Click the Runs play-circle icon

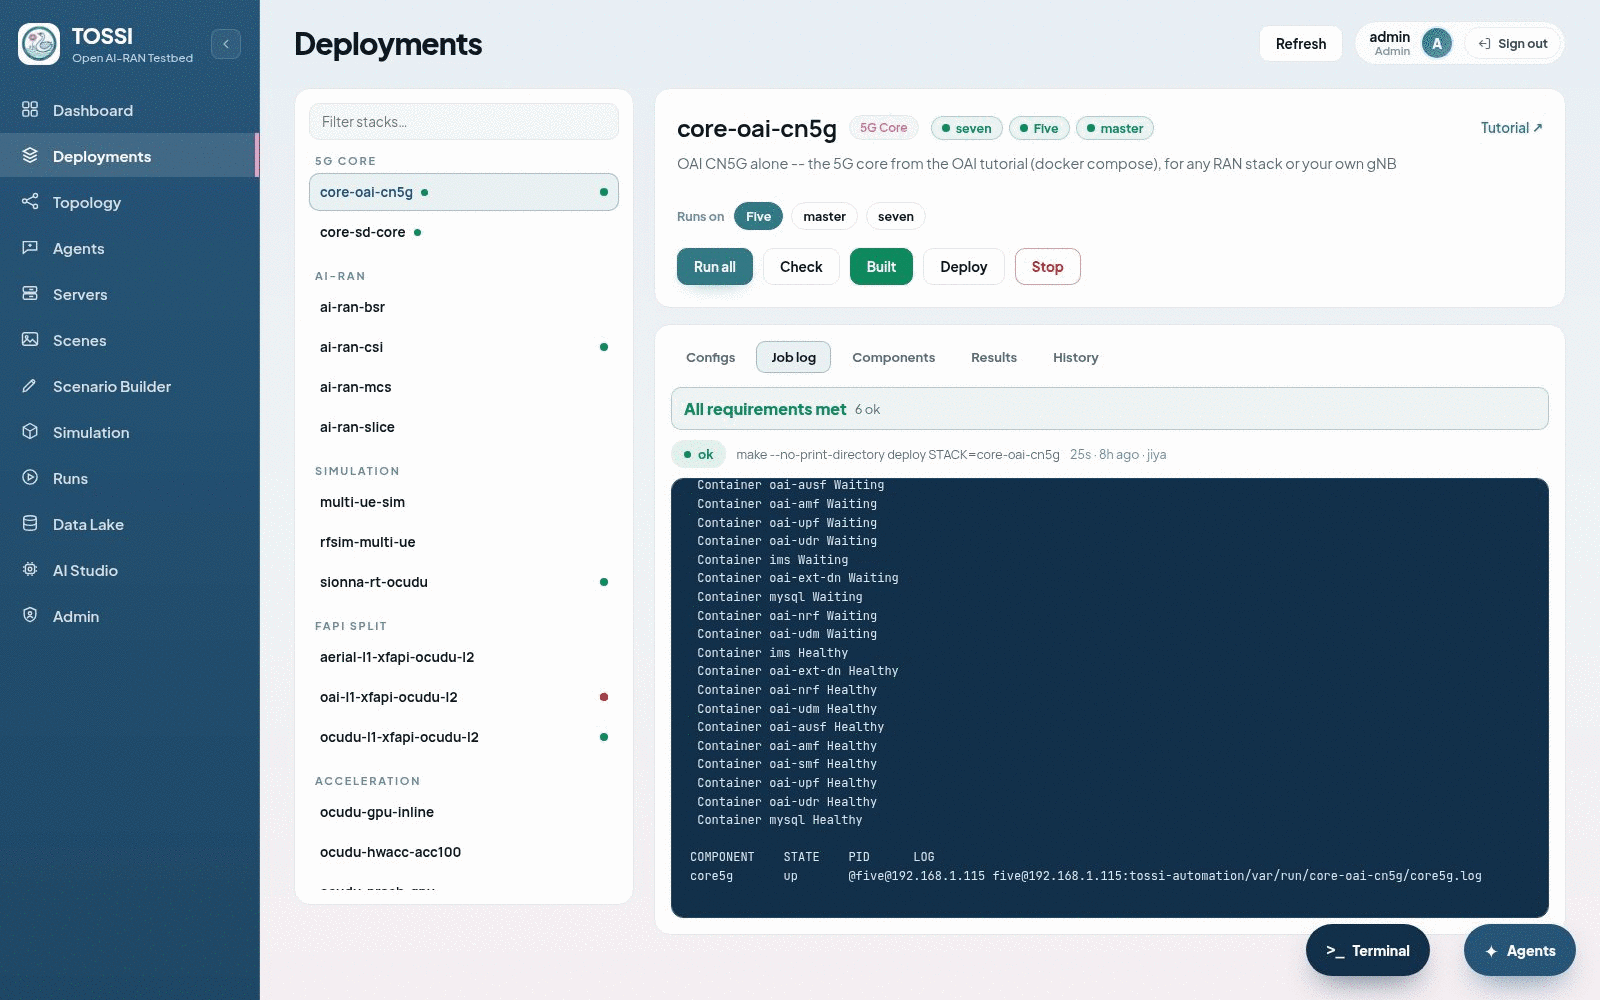(30, 478)
